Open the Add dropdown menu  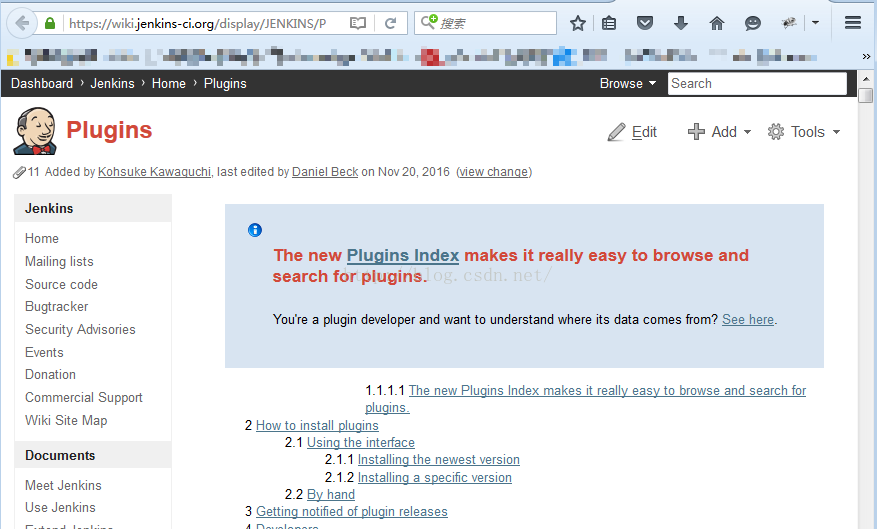pyautogui.click(x=719, y=132)
